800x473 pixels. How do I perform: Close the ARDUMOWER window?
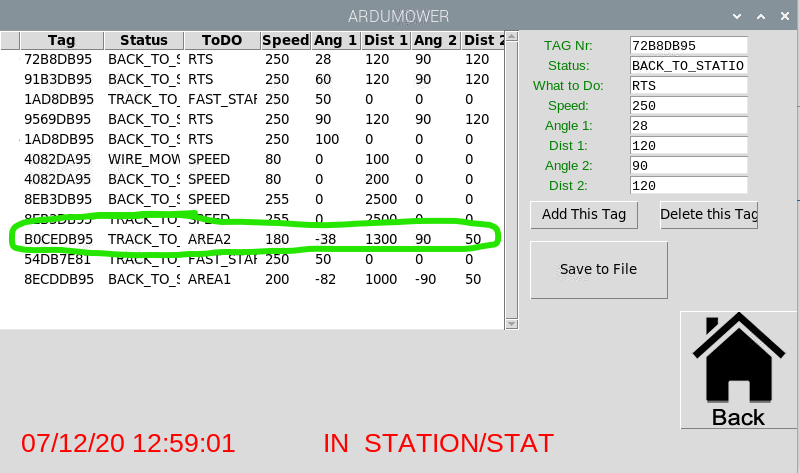pos(785,16)
